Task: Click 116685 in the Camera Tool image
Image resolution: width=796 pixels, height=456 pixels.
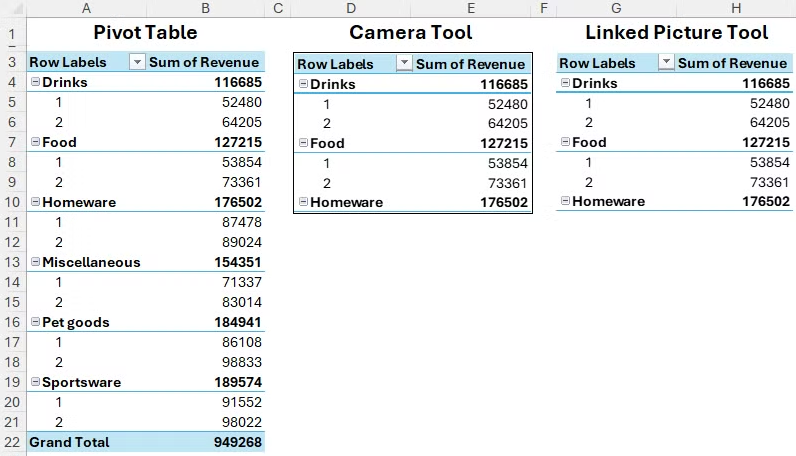Action: [x=504, y=84]
